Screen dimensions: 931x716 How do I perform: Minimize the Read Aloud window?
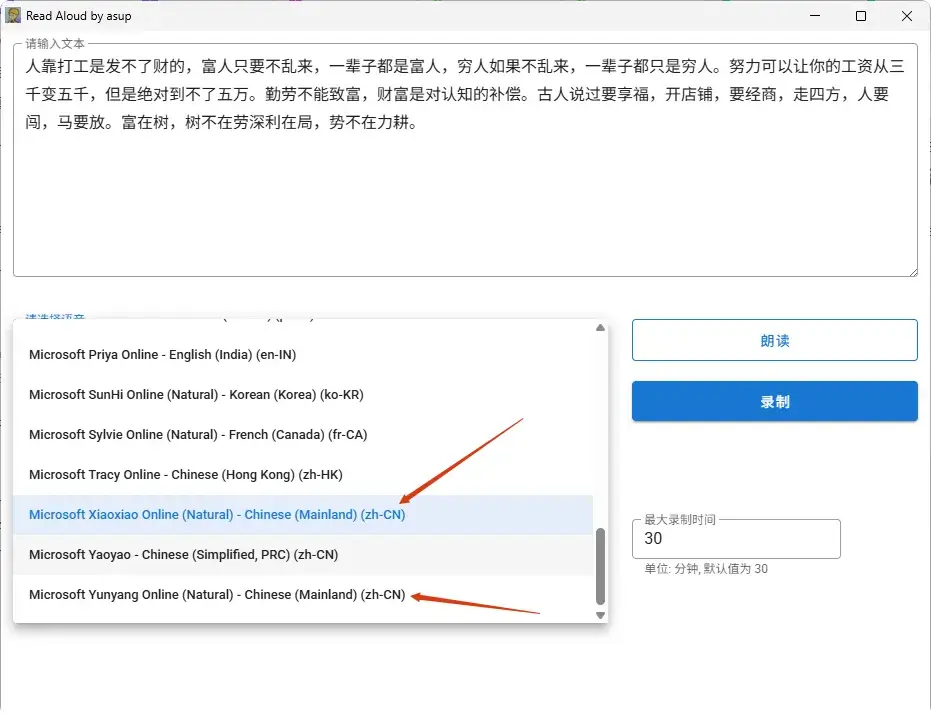pyautogui.click(x=815, y=16)
